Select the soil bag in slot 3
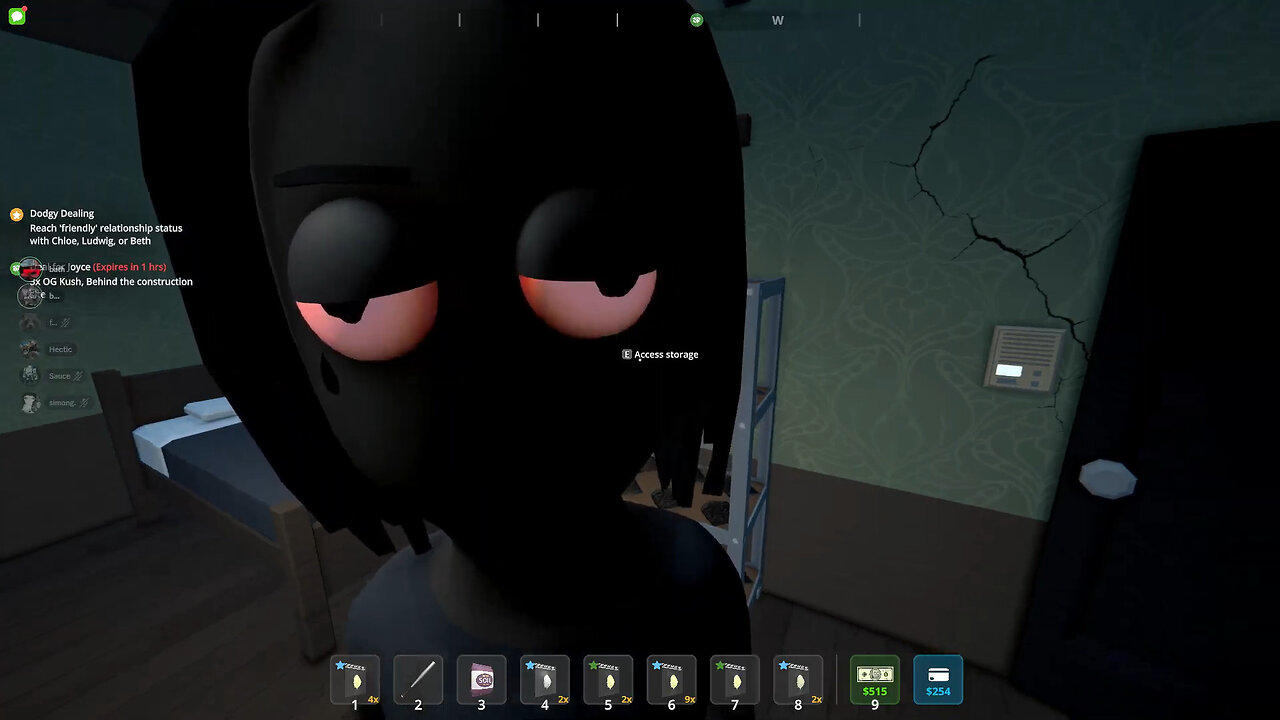 (482, 680)
